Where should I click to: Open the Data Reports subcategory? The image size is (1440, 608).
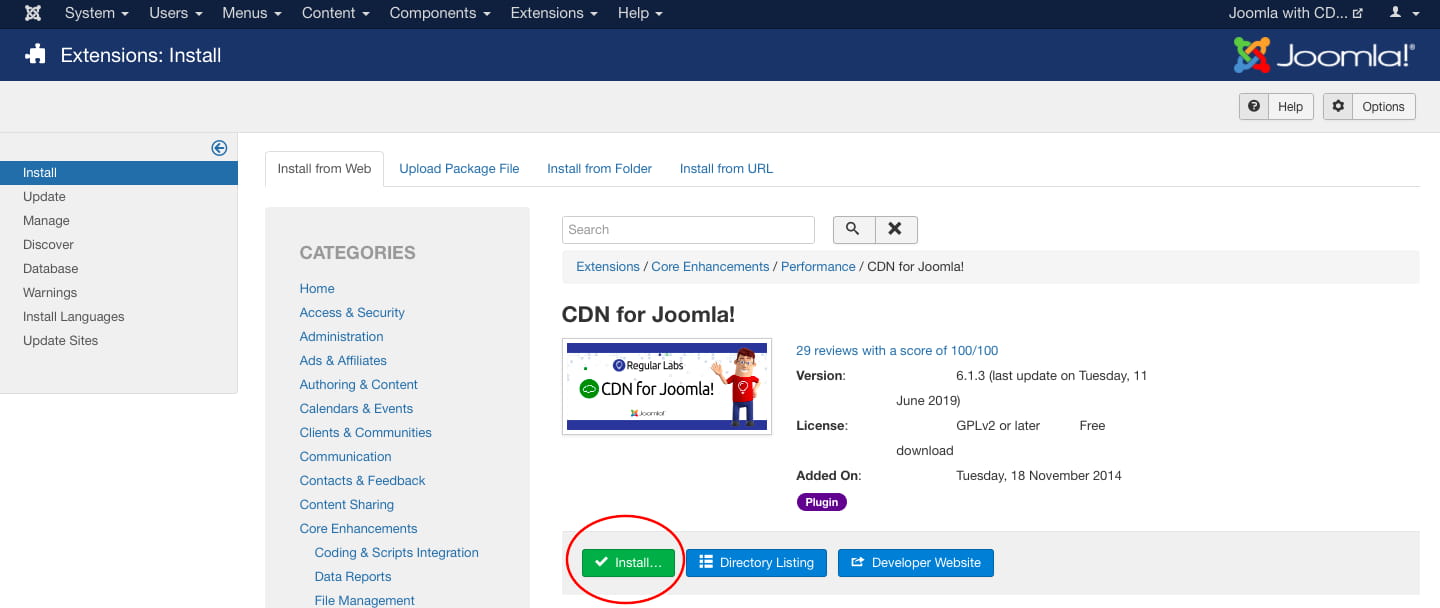pyautogui.click(x=353, y=577)
